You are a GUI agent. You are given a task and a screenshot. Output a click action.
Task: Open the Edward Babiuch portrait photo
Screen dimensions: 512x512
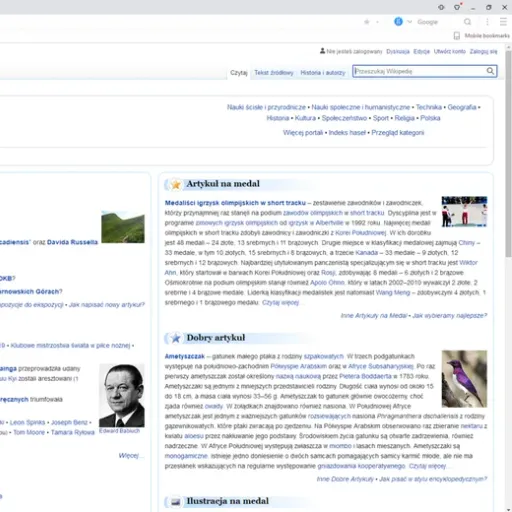click(x=122, y=395)
